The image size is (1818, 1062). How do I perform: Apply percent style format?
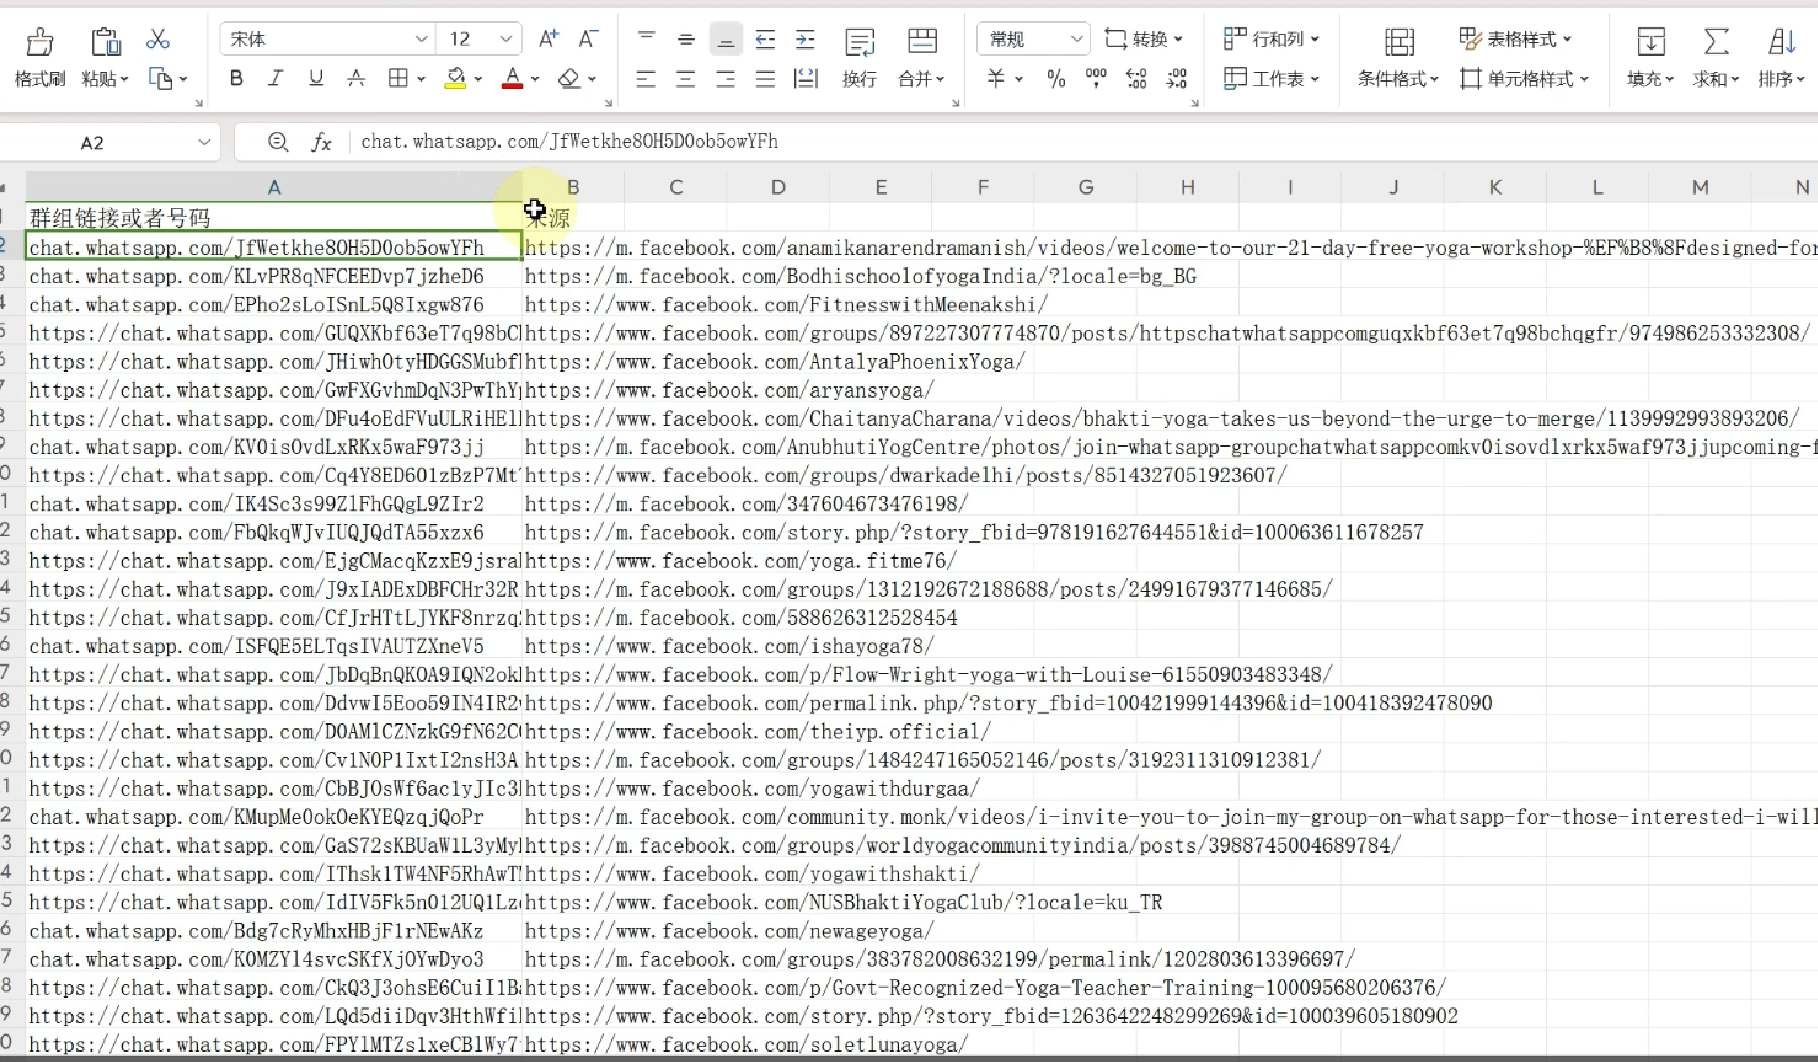pos(1056,78)
